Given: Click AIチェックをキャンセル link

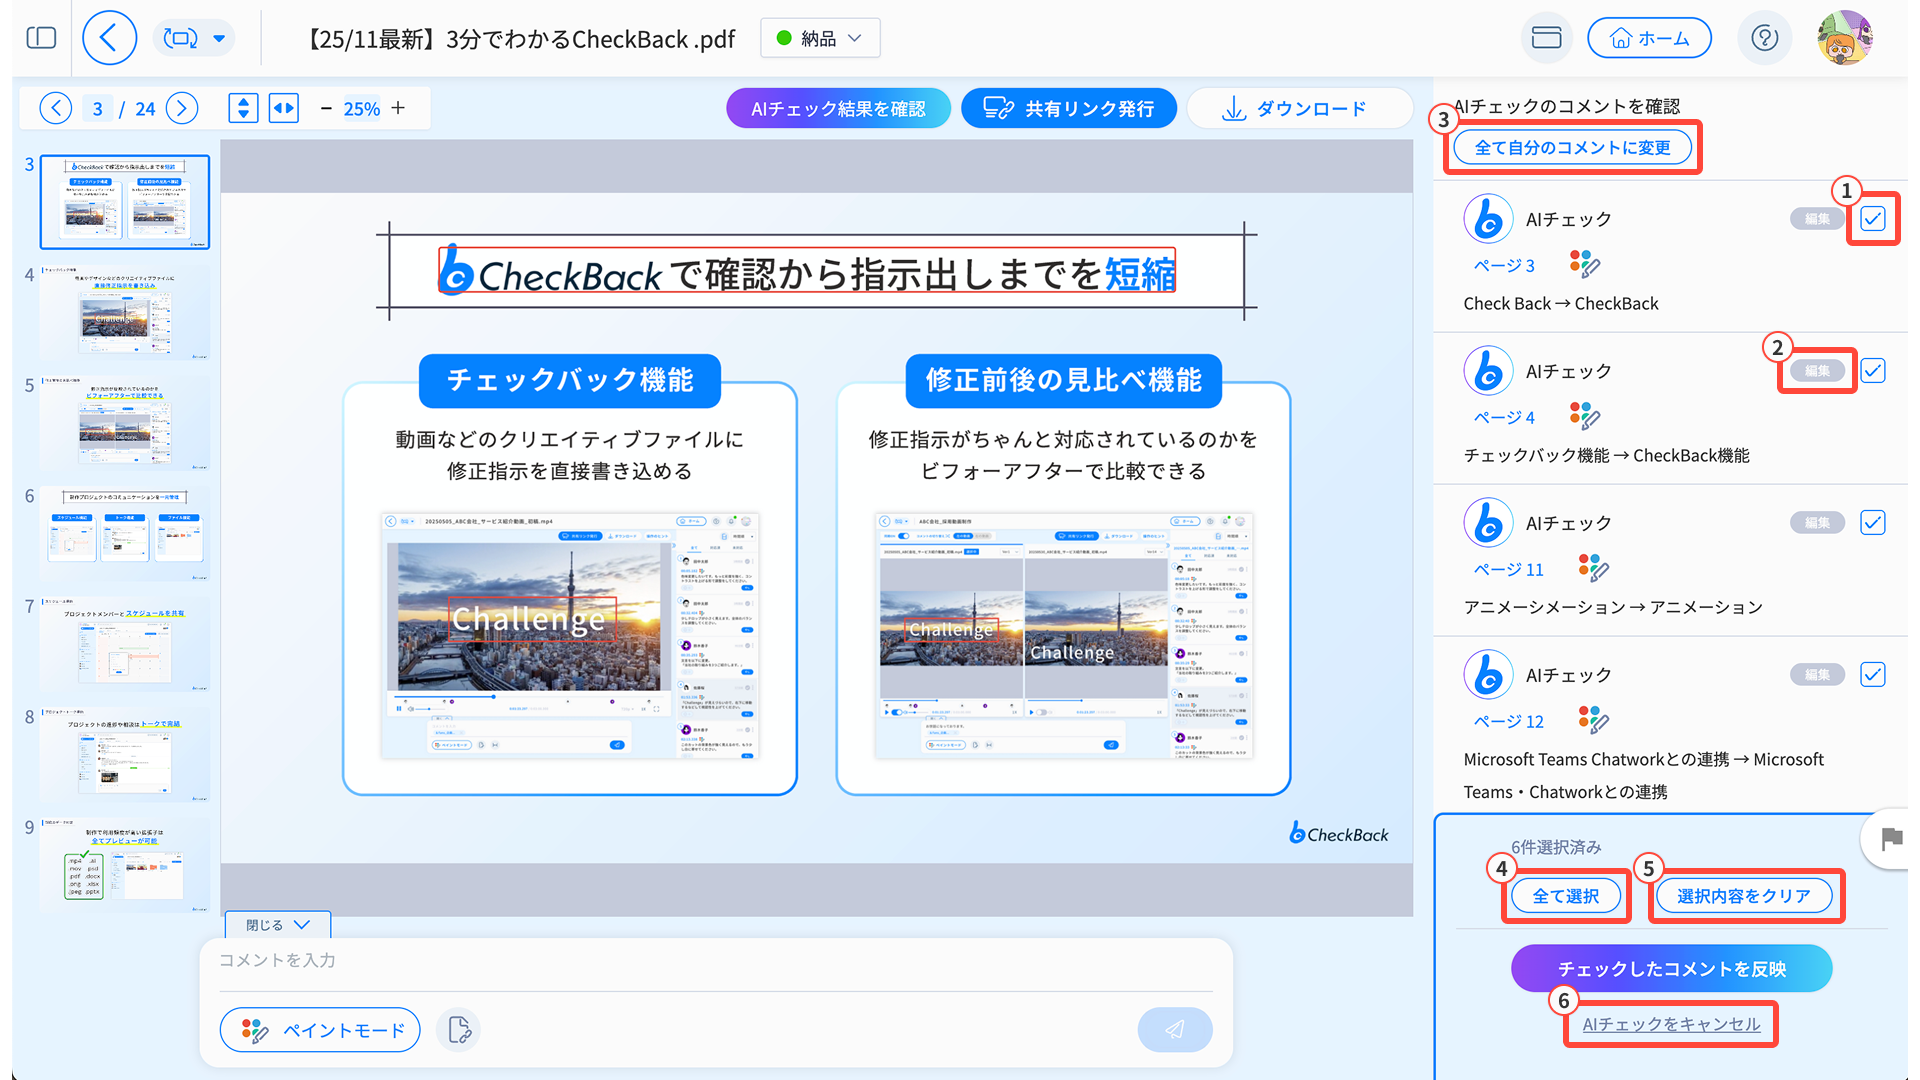Looking at the screenshot, I should (x=1671, y=1024).
